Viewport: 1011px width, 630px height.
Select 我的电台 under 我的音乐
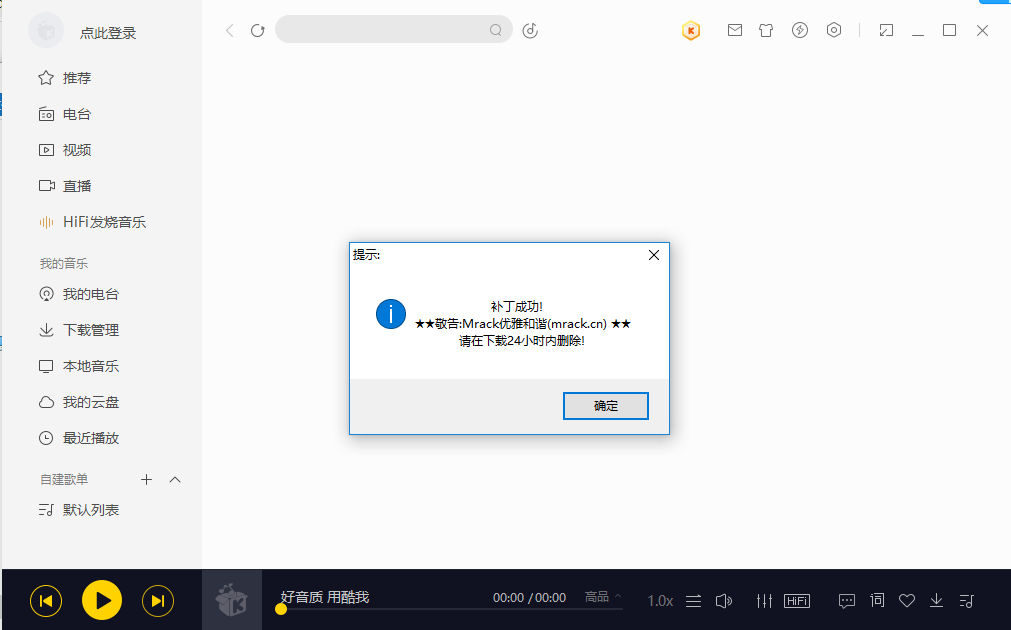[79, 294]
